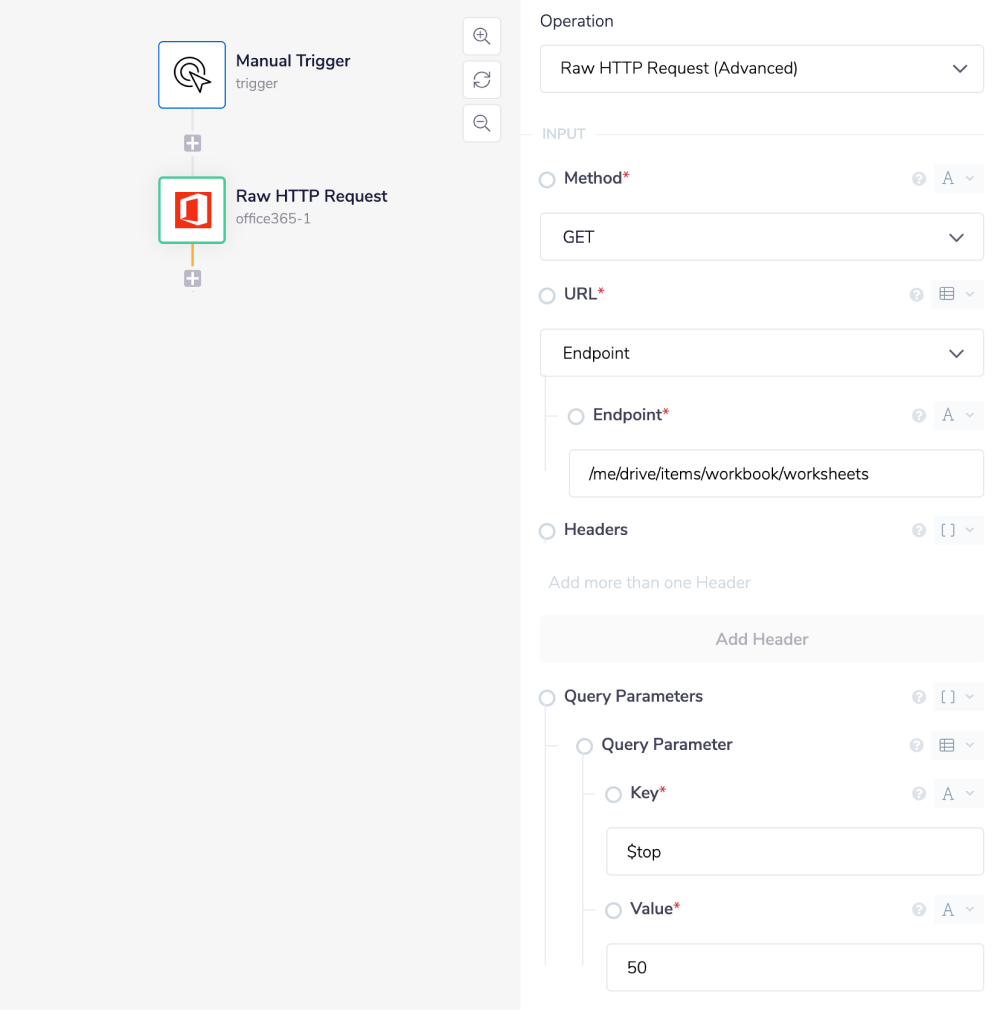
Task: Toggle the Query Parameters radio circle
Action: coord(547,698)
